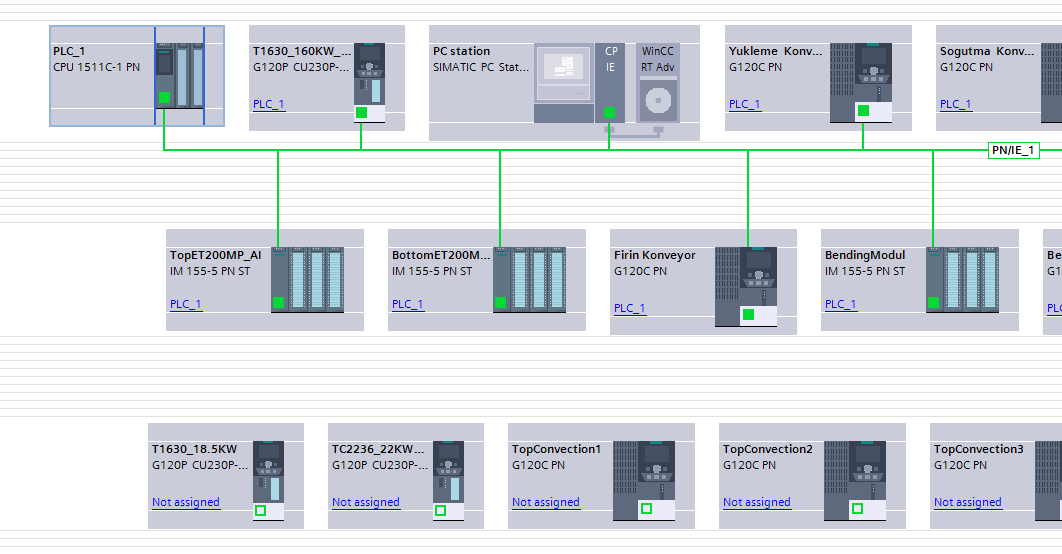Viewport: 1062px width, 554px height.
Task: Click the TopConvection2 G120C drive icon
Action: [x=855, y=481]
